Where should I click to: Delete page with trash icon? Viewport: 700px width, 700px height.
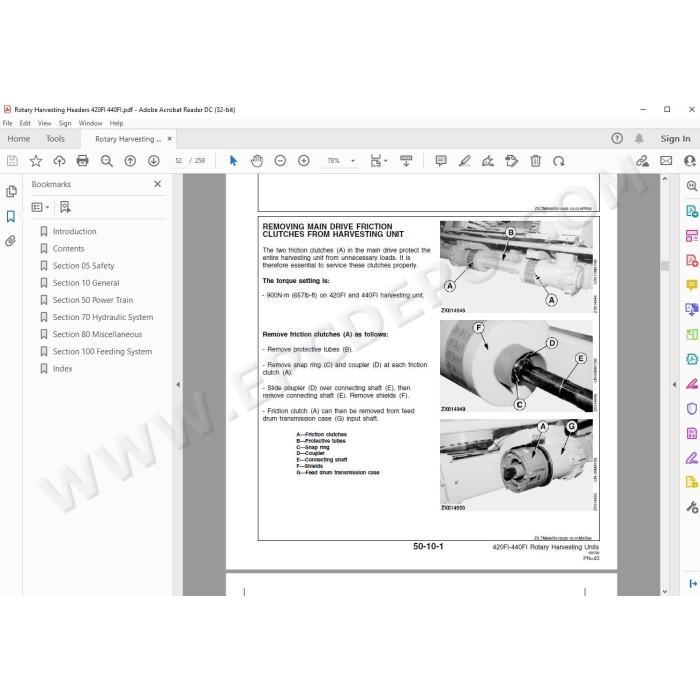[535, 161]
